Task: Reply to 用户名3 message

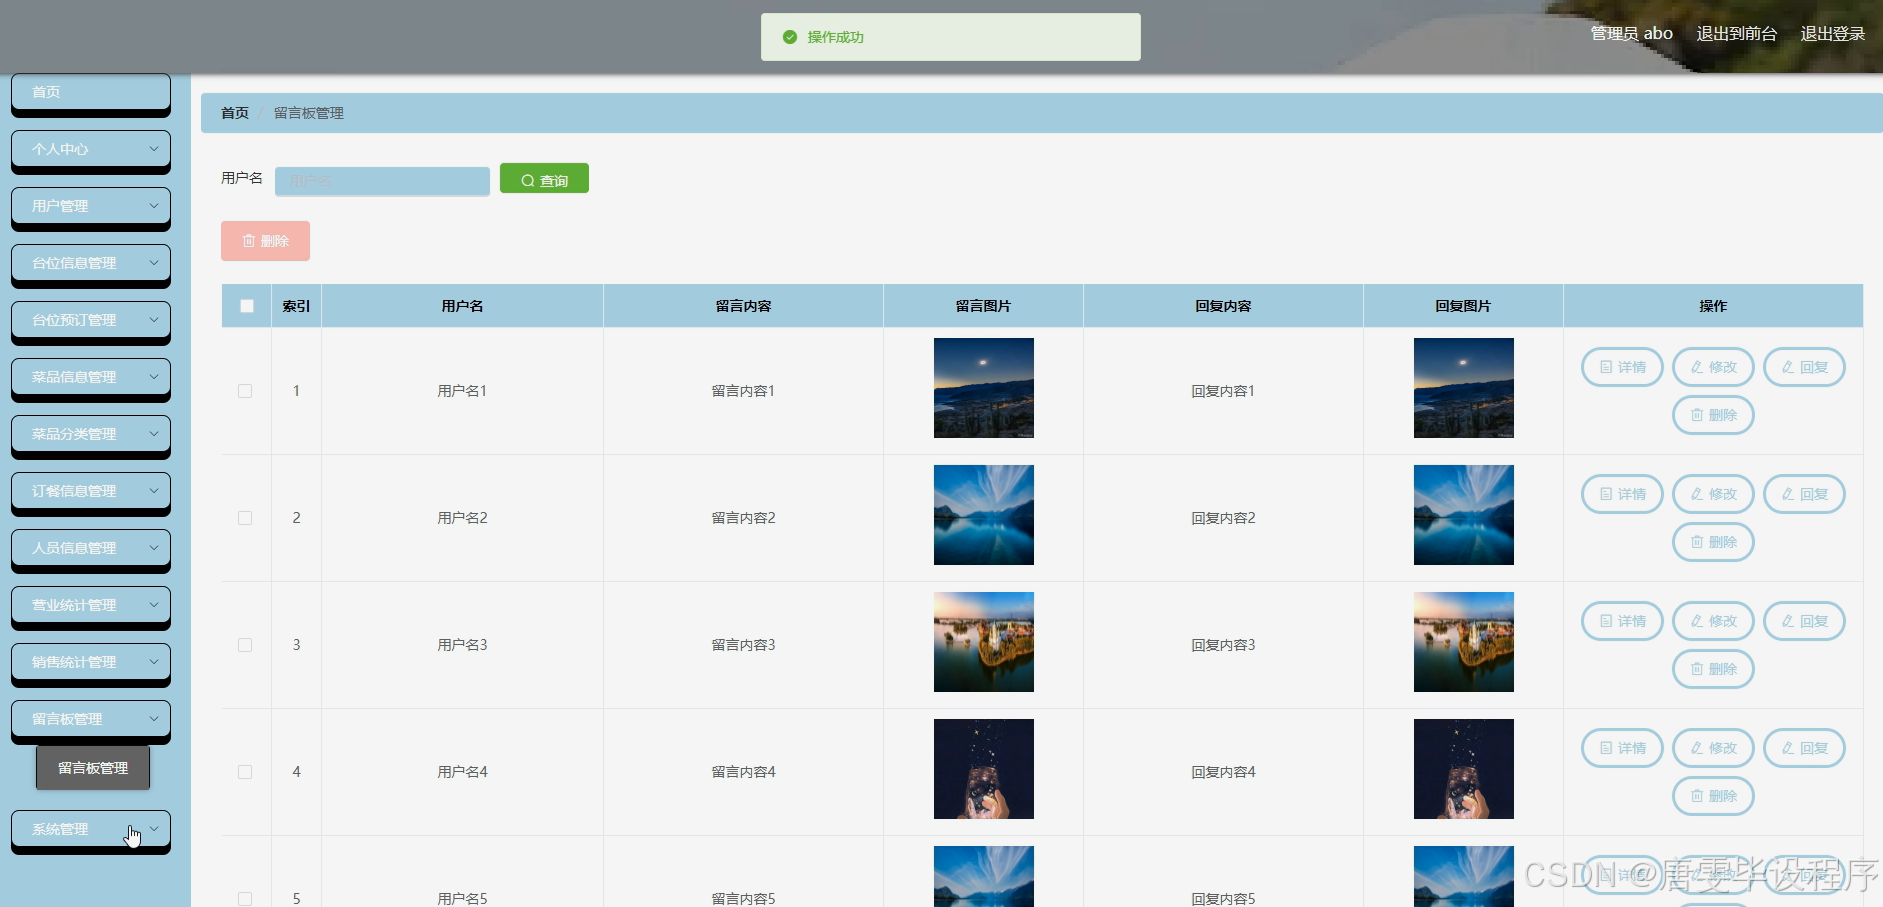Action: pos(1804,621)
